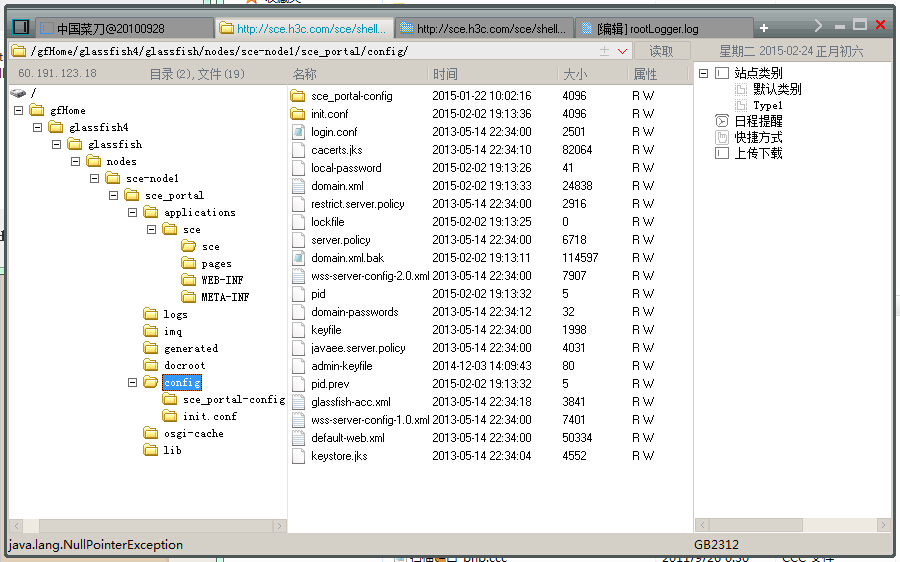900x562 pixels.
Task: Select the cacerts.jks file icon
Action: (x=298, y=150)
